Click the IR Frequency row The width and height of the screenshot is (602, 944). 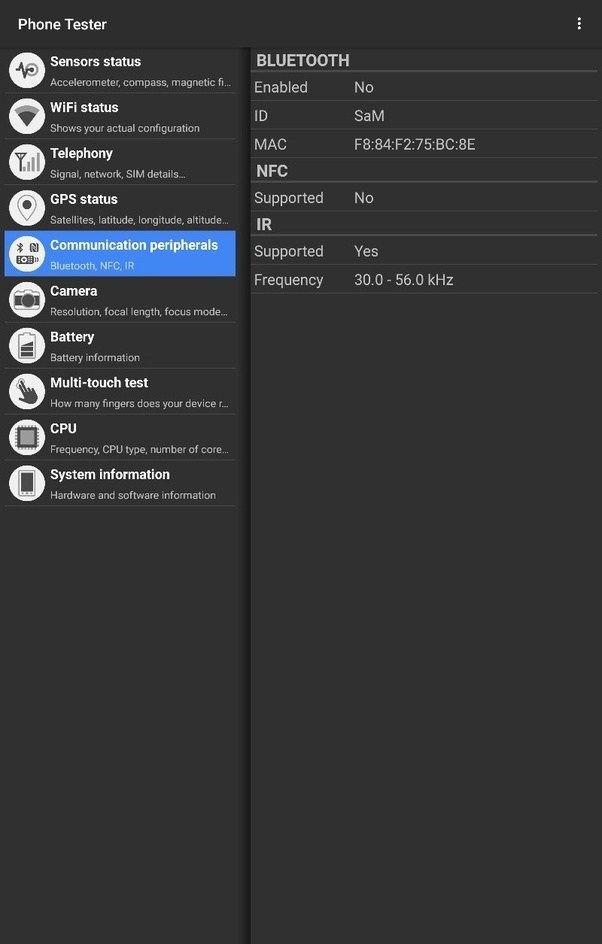pos(424,280)
